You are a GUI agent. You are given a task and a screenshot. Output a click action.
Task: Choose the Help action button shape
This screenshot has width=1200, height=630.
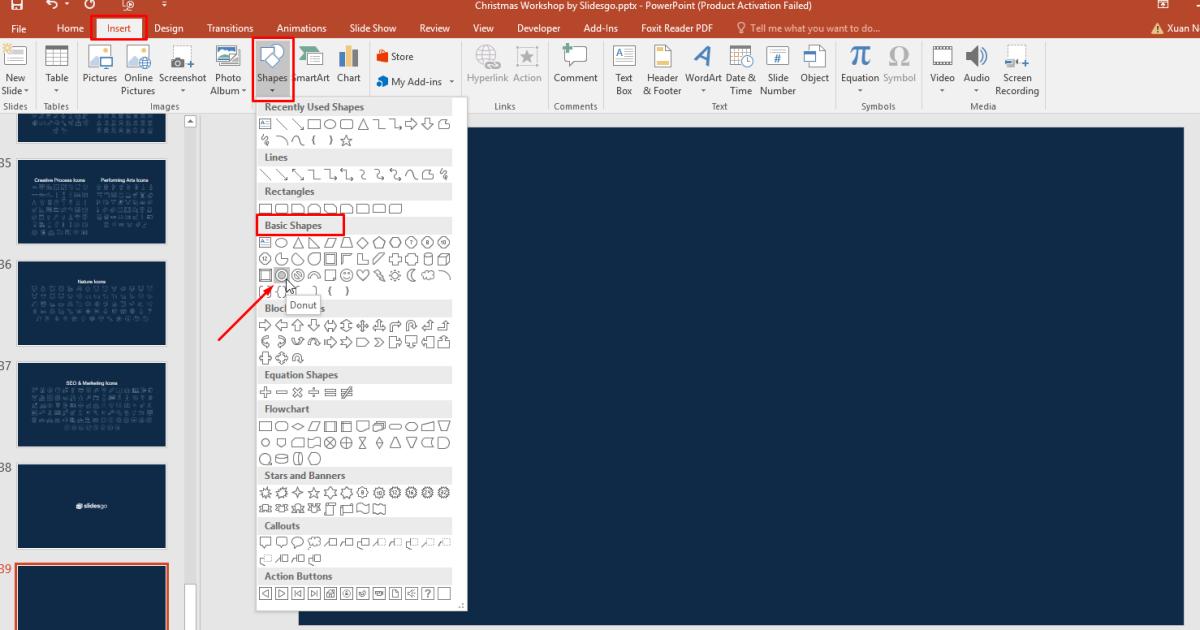click(x=427, y=594)
